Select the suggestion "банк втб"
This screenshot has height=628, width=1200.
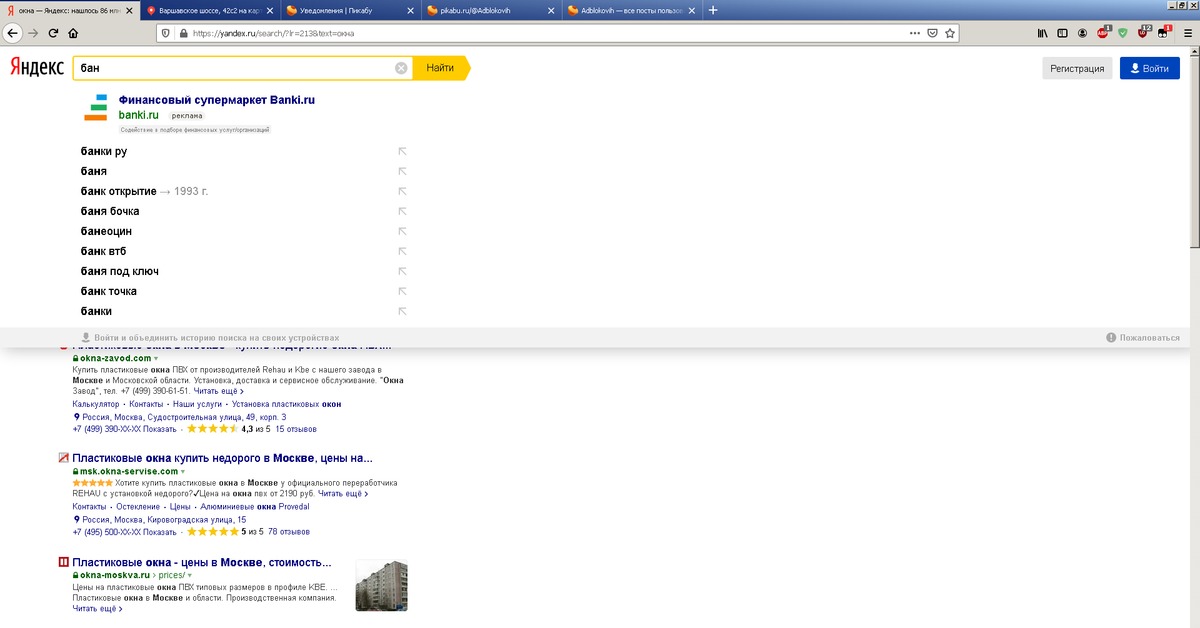[x=103, y=251]
